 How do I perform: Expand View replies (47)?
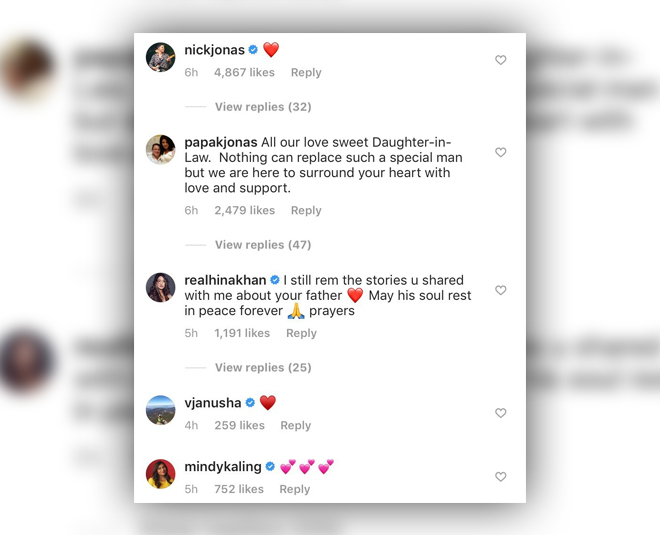(x=263, y=245)
